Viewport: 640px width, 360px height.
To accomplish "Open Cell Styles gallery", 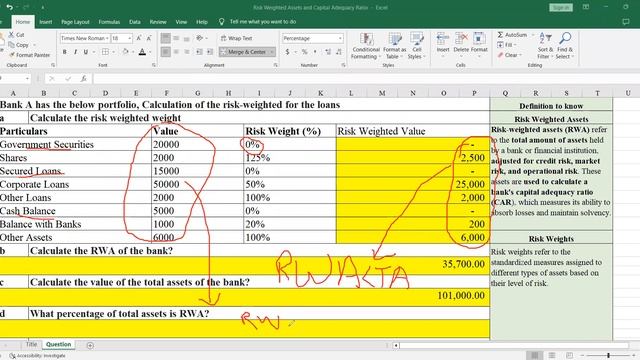I will (x=416, y=46).
